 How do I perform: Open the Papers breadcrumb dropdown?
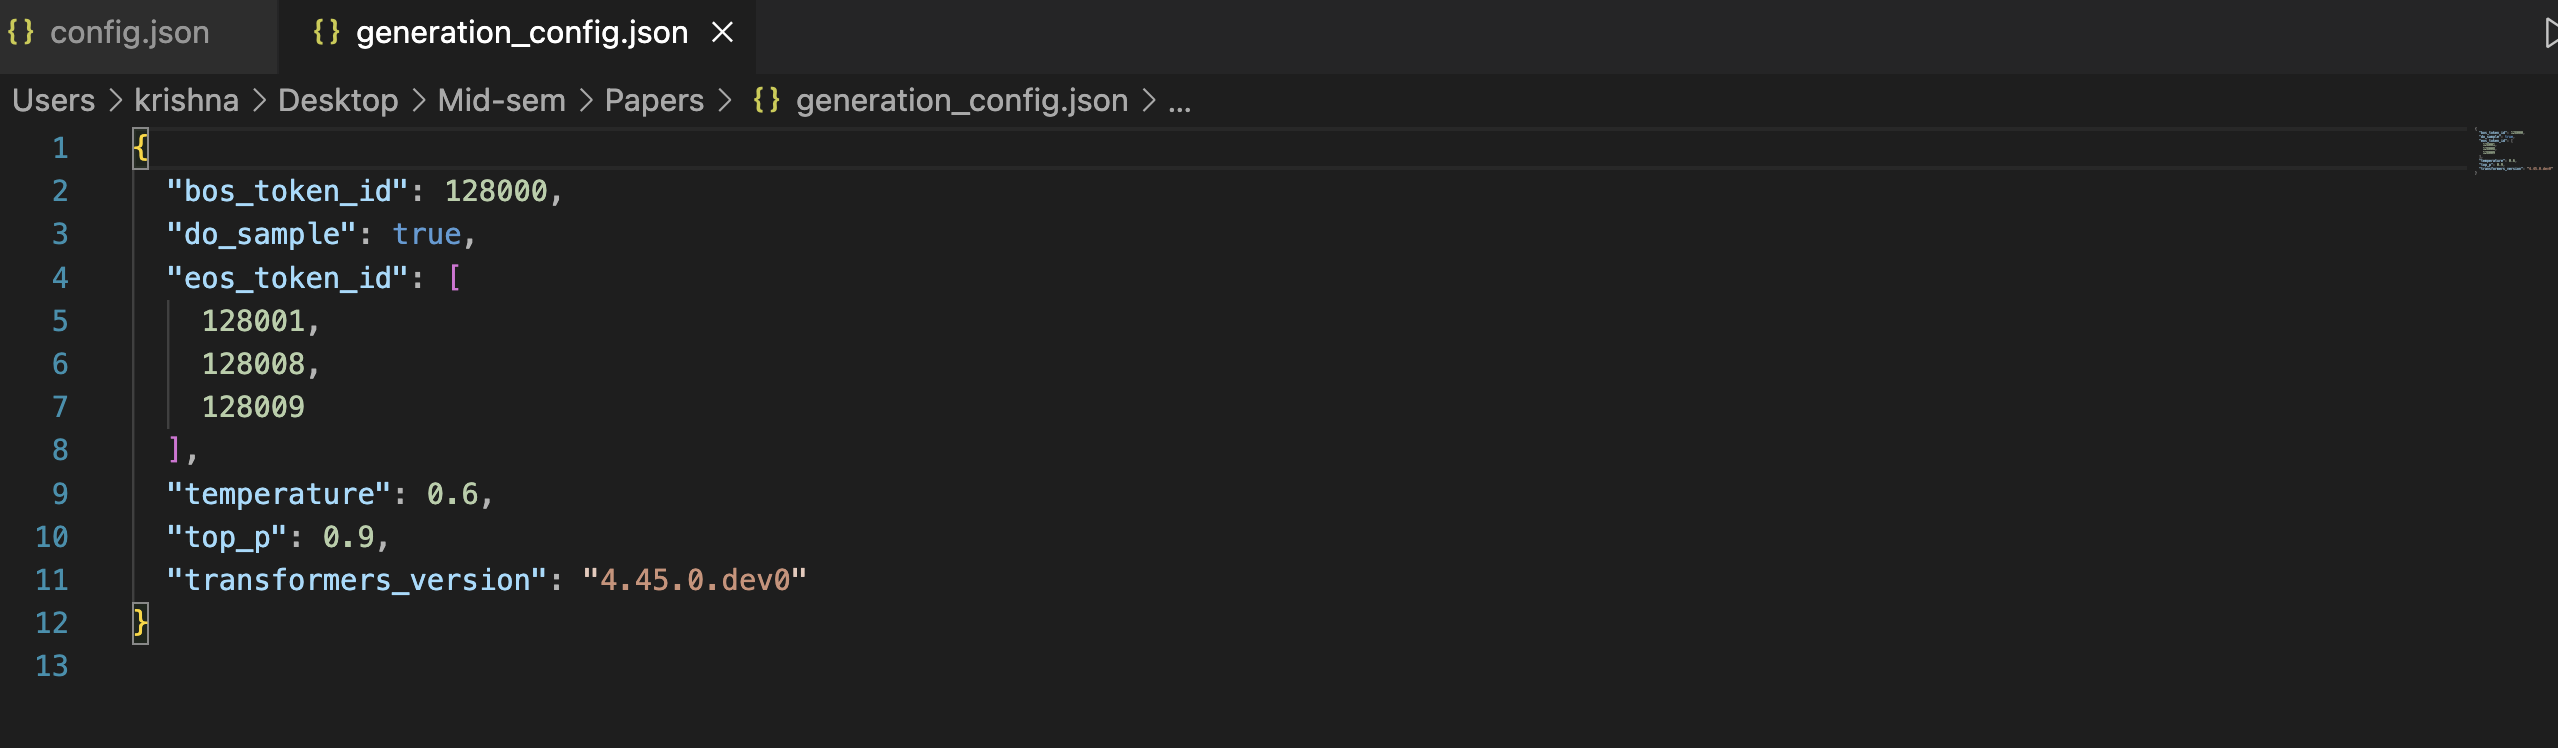click(x=654, y=100)
